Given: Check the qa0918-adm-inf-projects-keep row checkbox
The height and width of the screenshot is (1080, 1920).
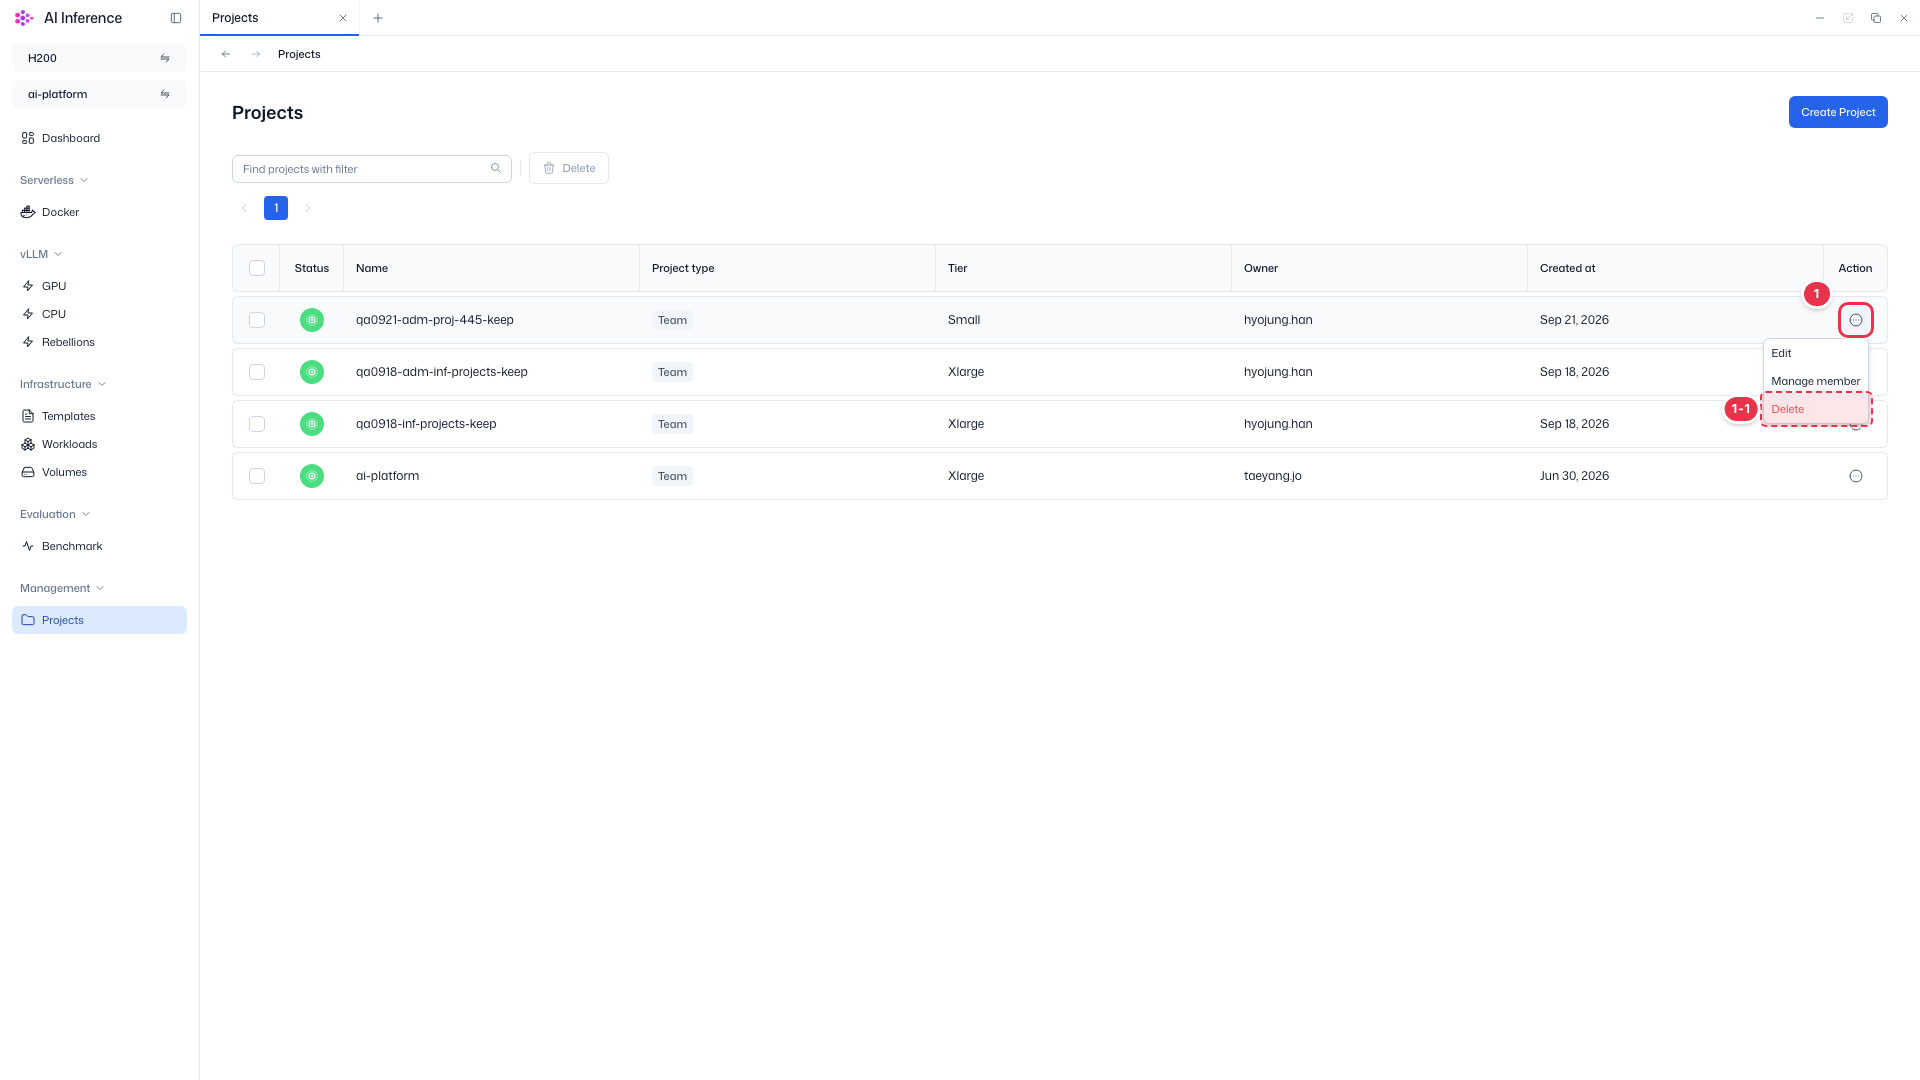Looking at the screenshot, I should click(x=257, y=372).
